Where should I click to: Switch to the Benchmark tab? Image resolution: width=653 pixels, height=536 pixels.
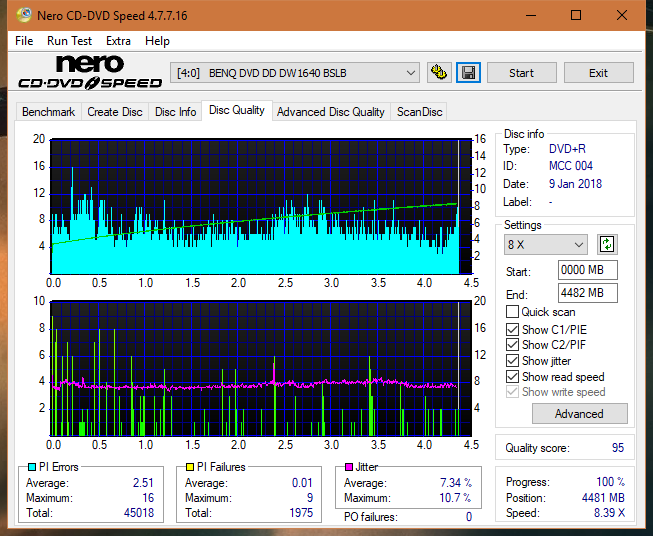coord(49,112)
